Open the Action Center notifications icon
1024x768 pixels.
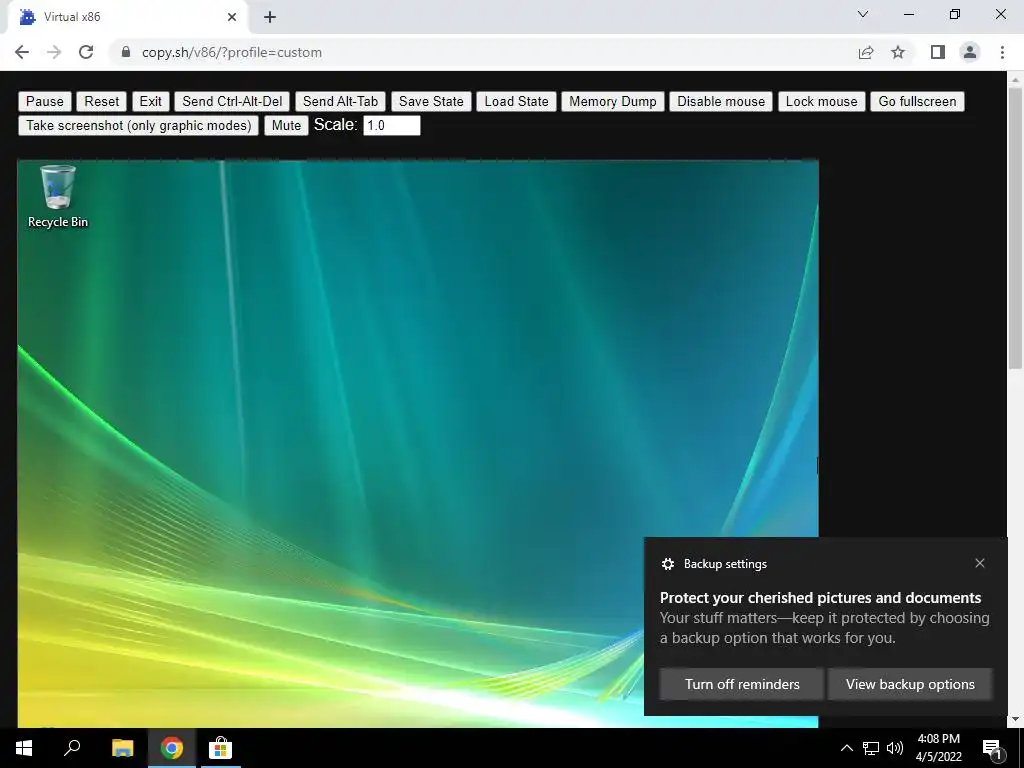[993, 748]
